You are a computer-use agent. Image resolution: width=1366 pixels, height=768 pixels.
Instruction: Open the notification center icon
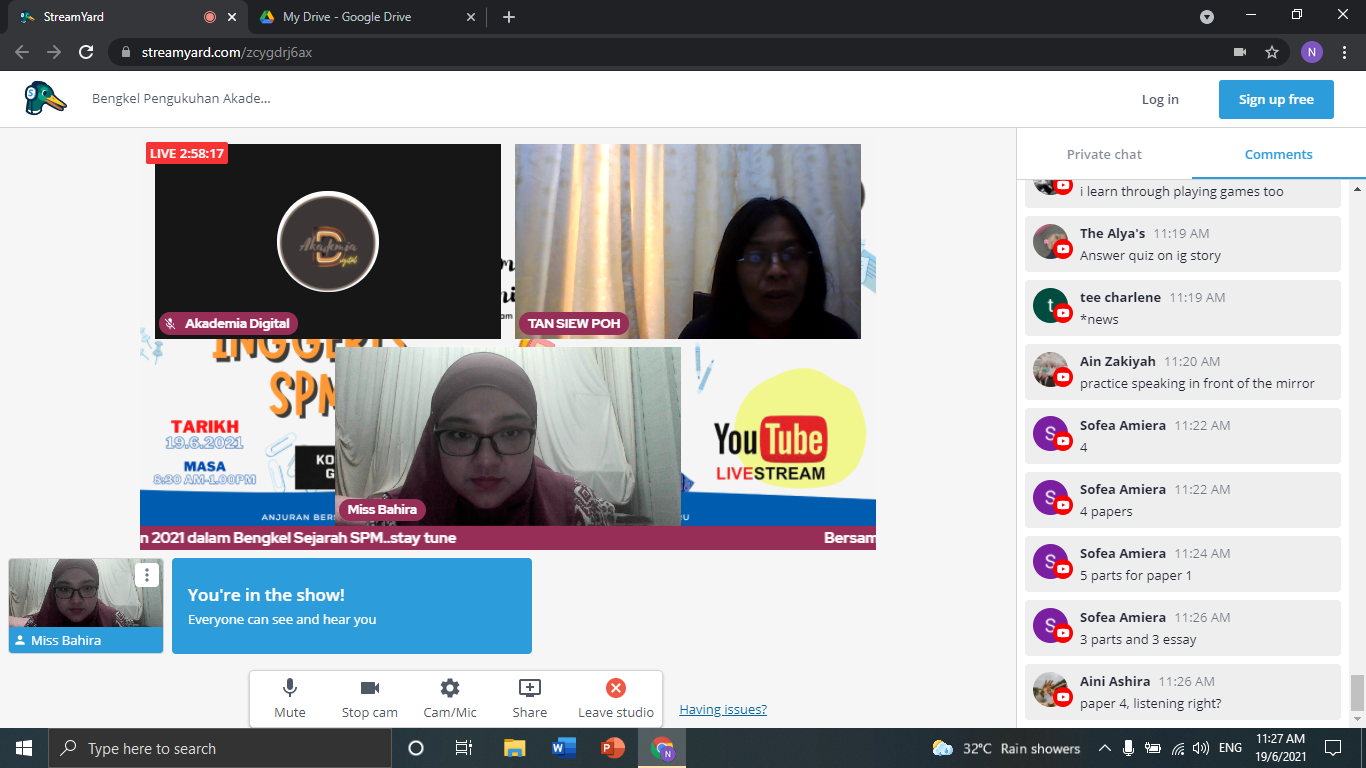[x=1332, y=748]
